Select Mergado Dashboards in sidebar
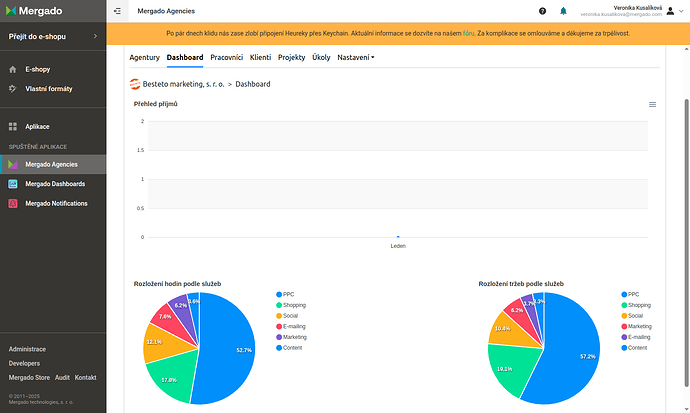 (53, 184)
